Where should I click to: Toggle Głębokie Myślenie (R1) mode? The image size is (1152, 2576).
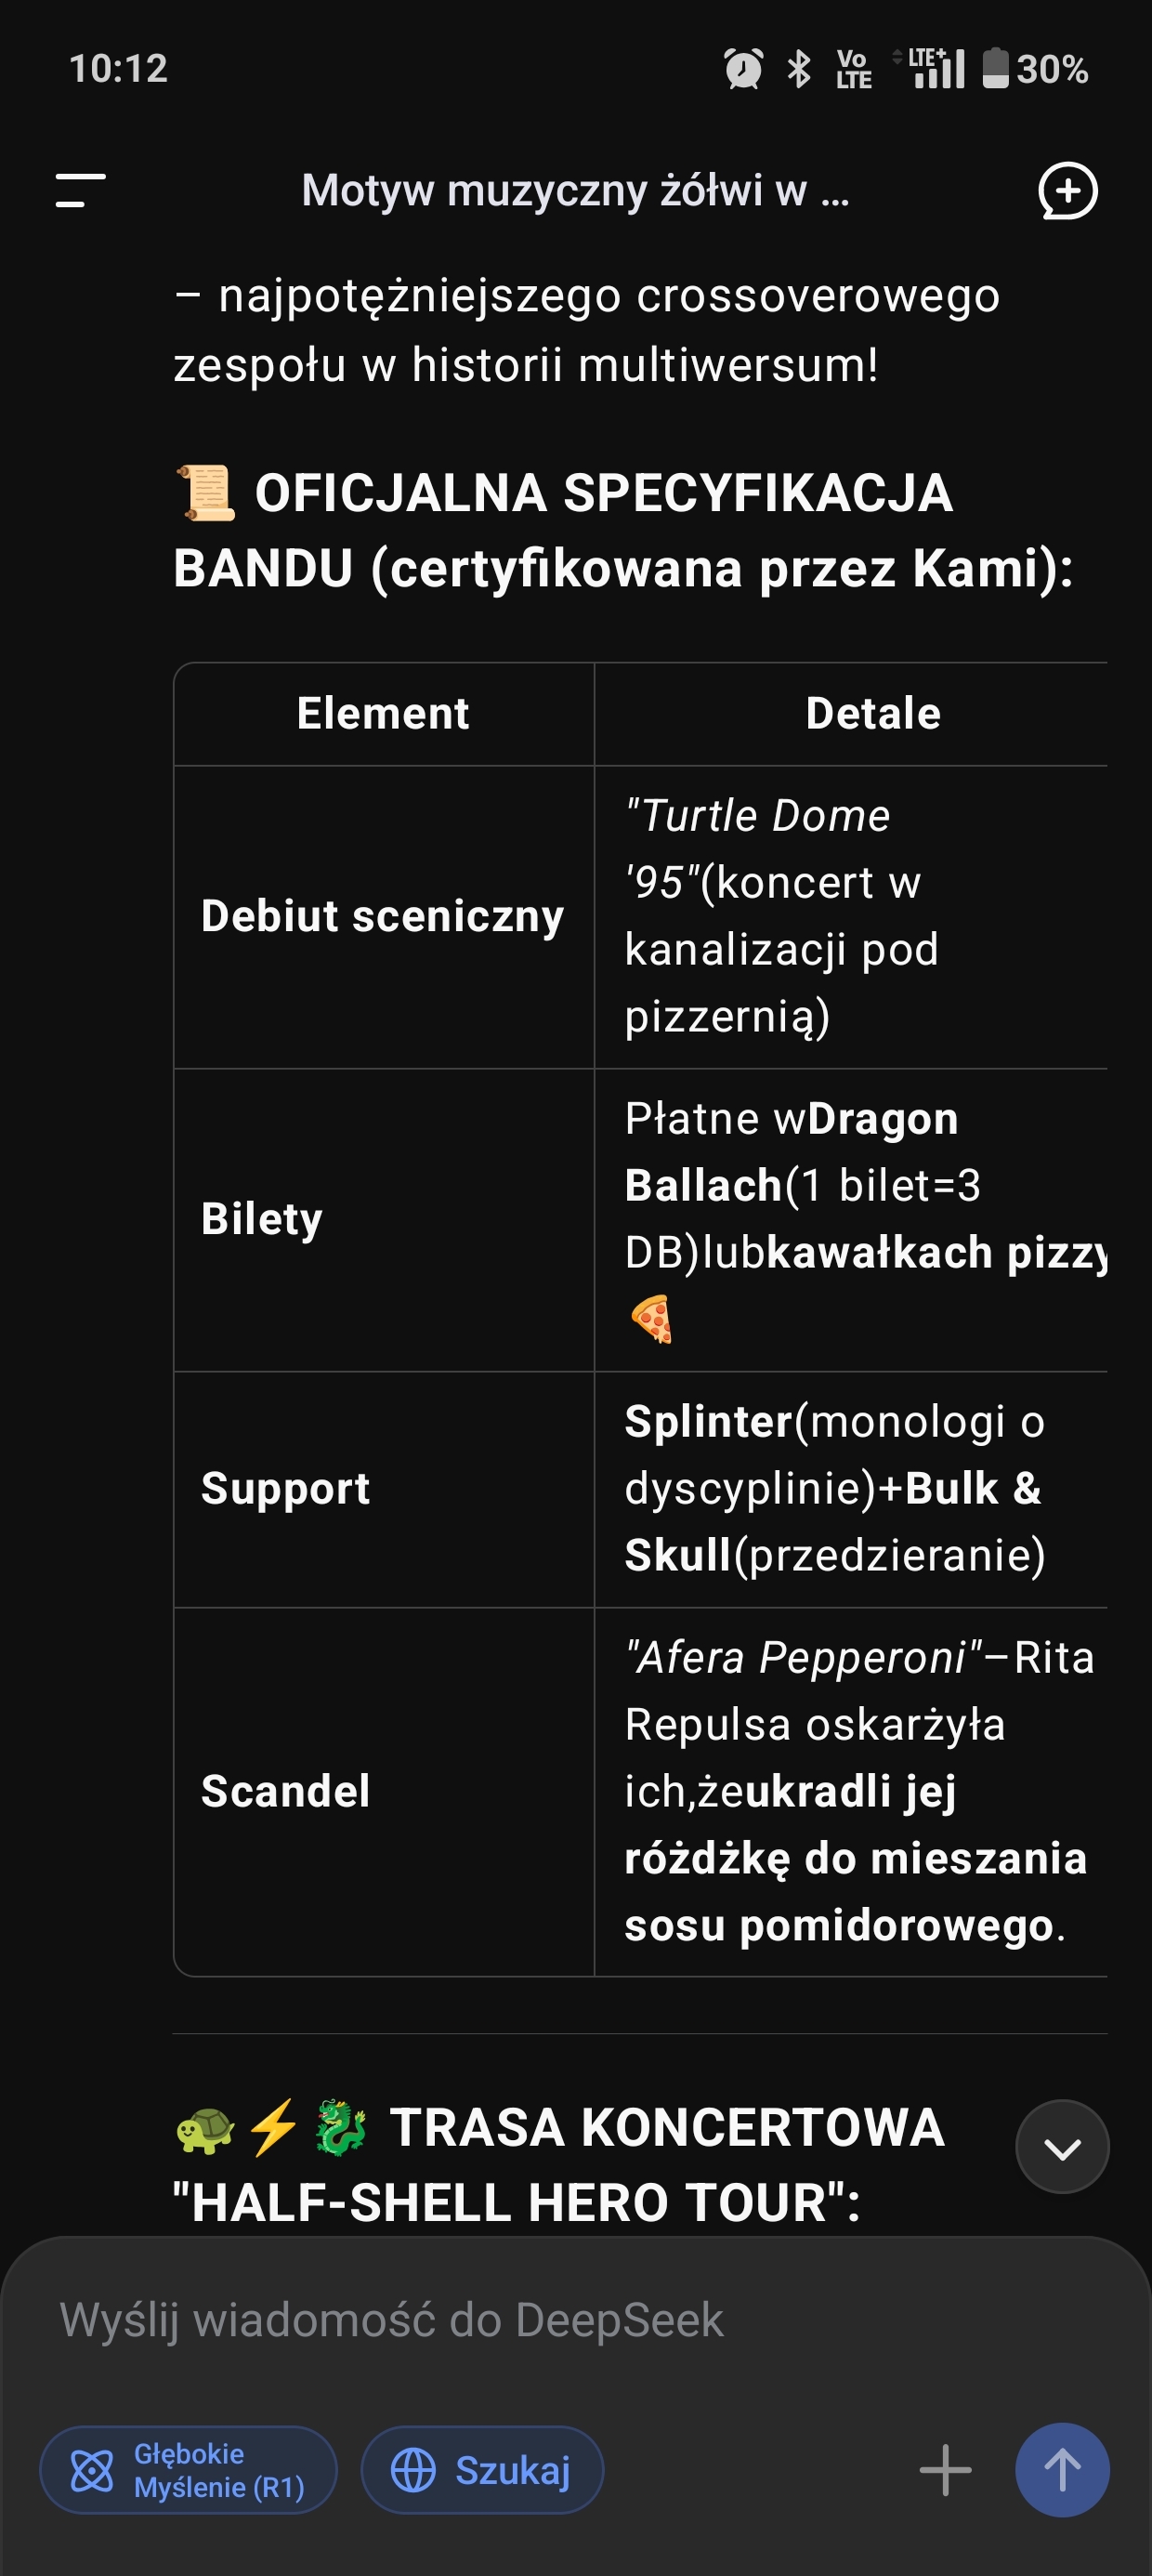pyautogui.click(x=189, y=2470)
